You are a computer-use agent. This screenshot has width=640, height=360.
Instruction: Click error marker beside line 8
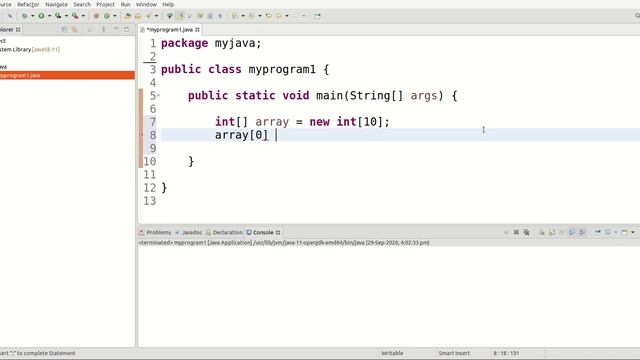(x=141, y=134)
